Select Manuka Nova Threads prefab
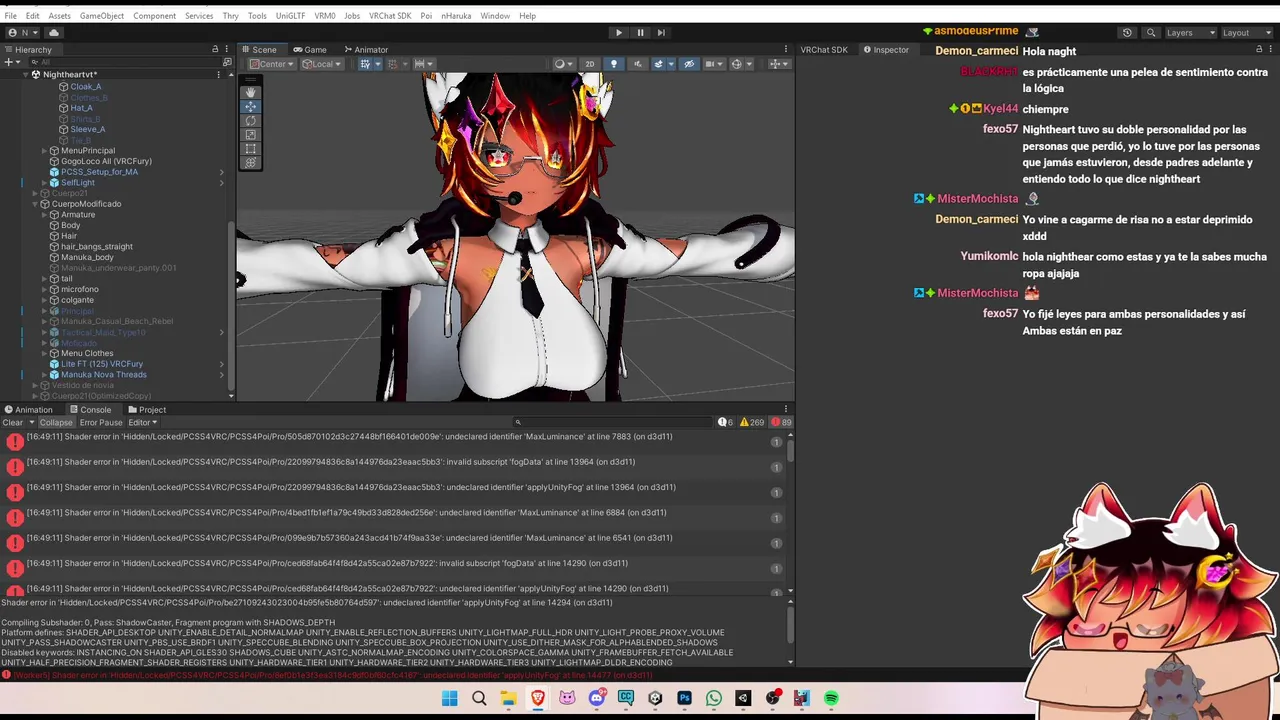This screenshot has width=1280, height=720. [104, 375]
